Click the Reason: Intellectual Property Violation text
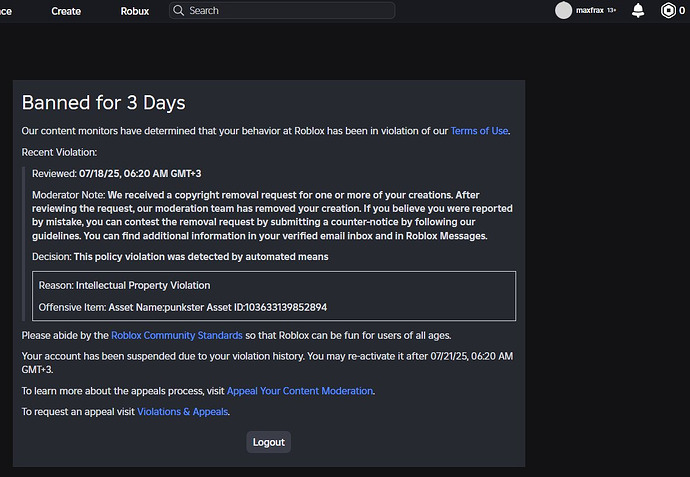Image resolution: width=690 pixels, height=477 pixels. tap(125, 286)
